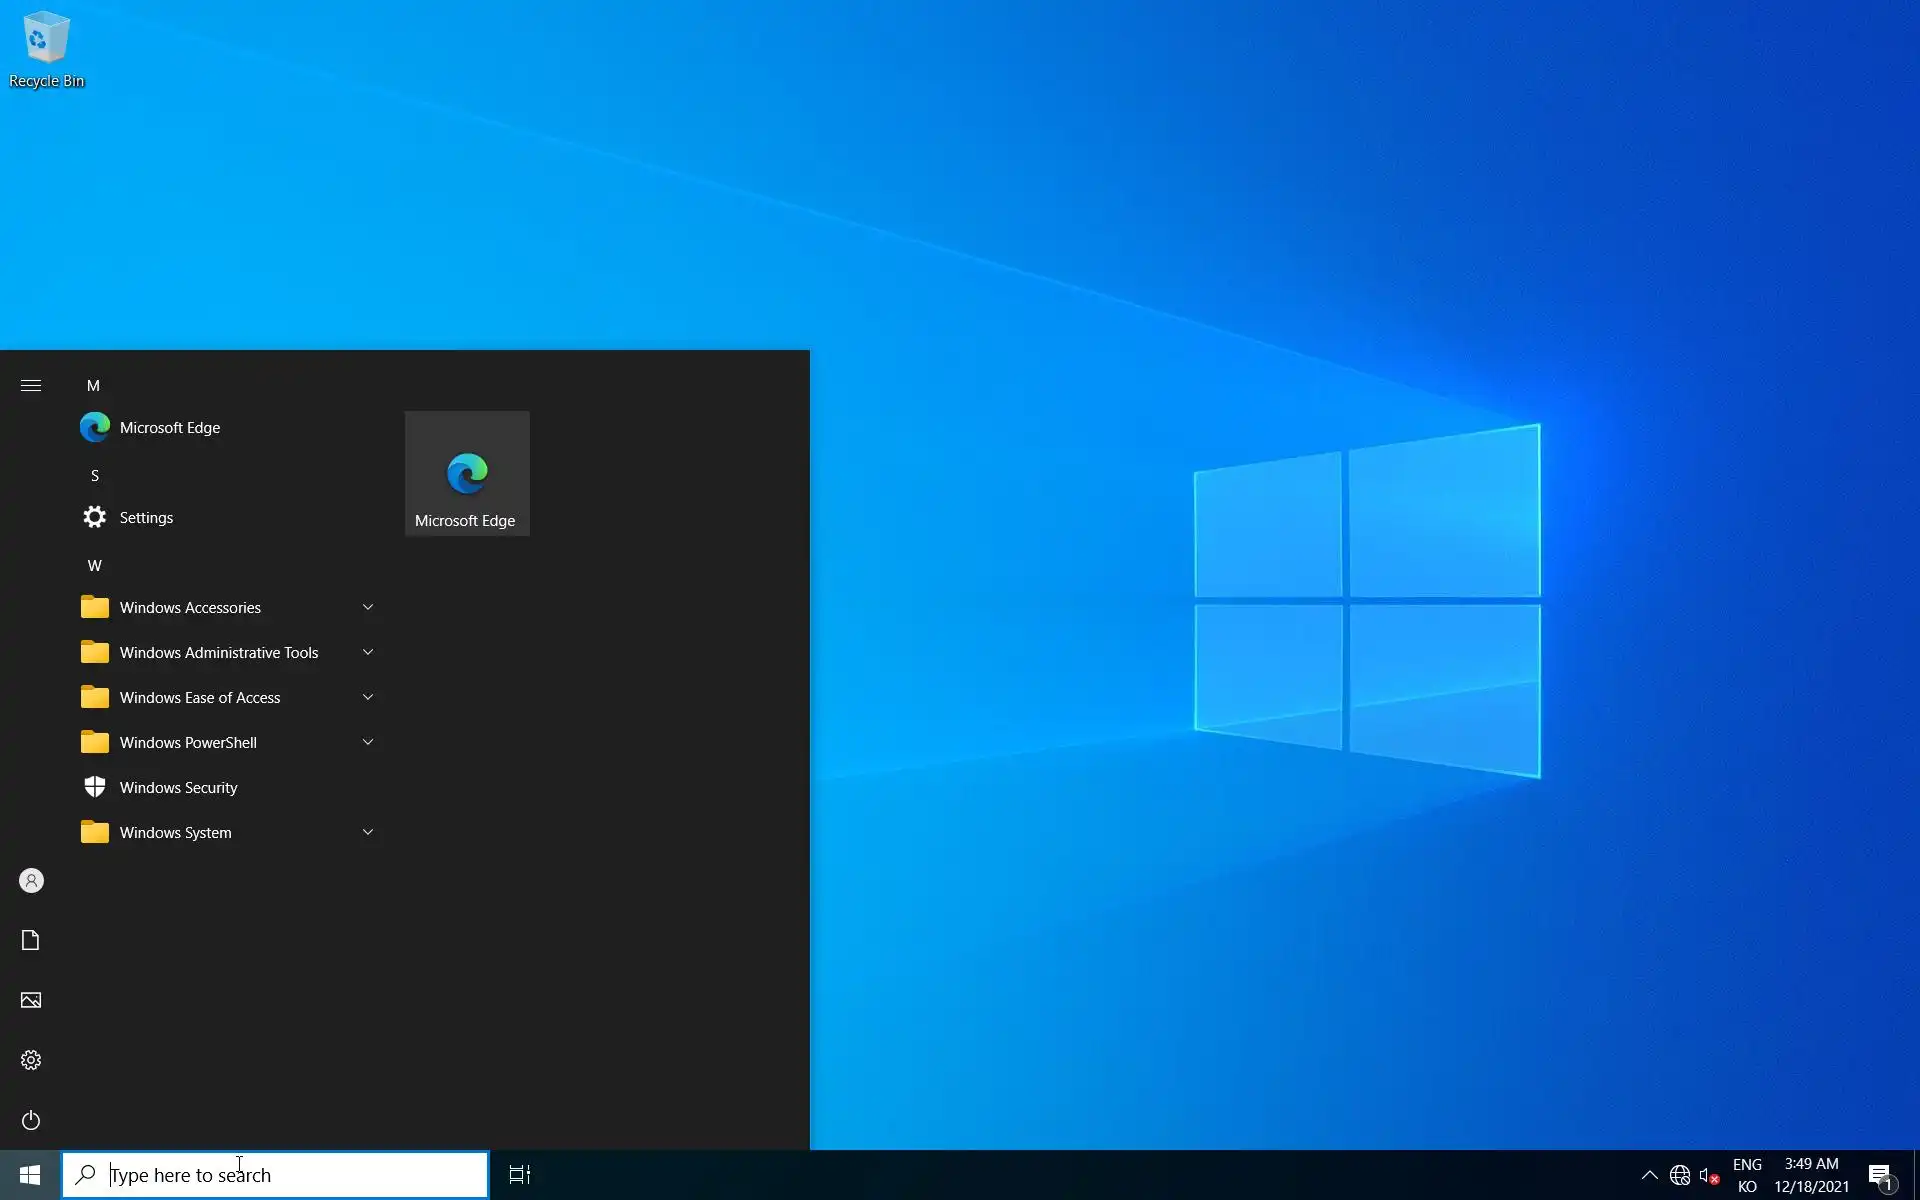Open Documents icon in Start sidebar

click(31, 940)
